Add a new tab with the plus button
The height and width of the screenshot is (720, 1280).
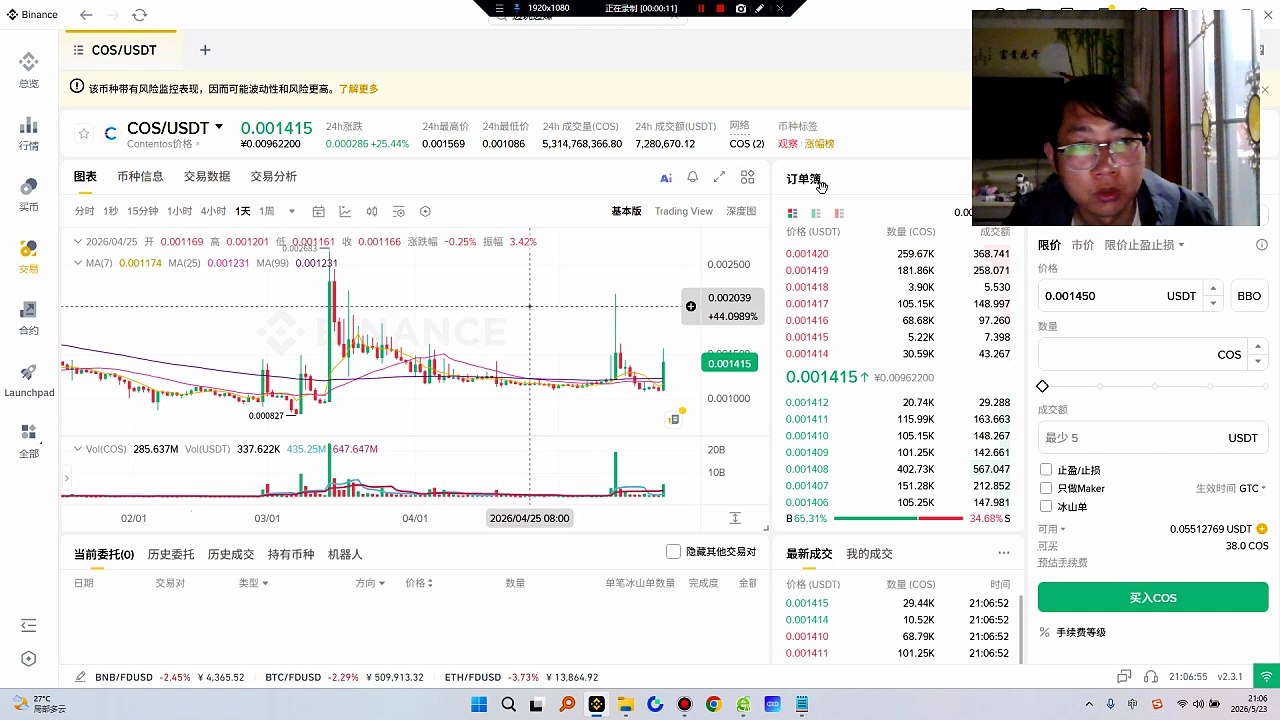[205, 50]
